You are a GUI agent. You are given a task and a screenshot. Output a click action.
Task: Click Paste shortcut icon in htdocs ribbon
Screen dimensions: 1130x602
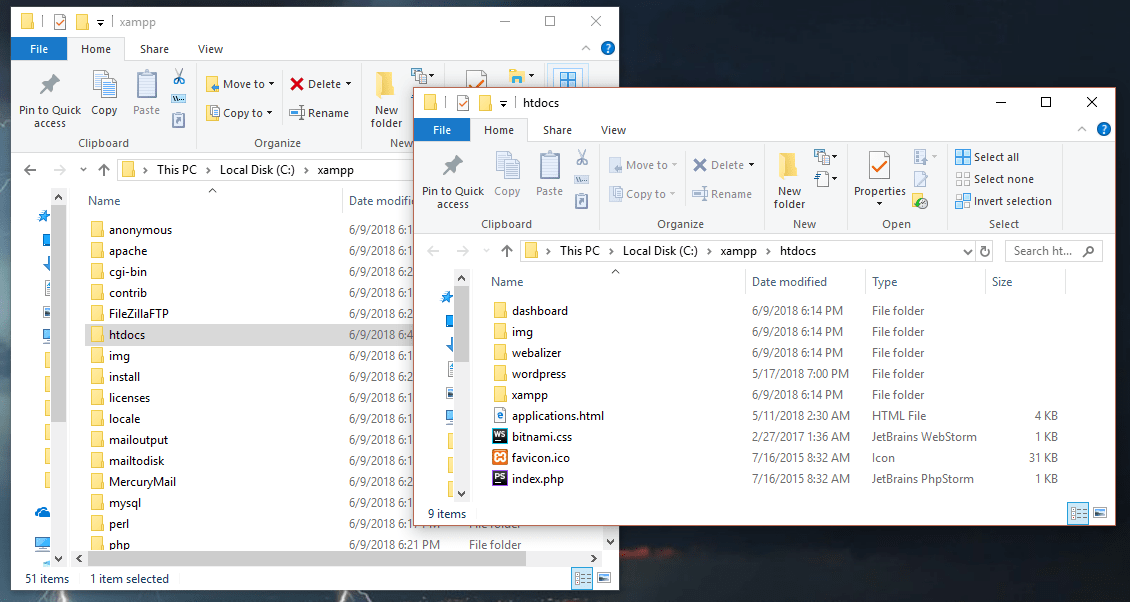(x=582, y=201)
